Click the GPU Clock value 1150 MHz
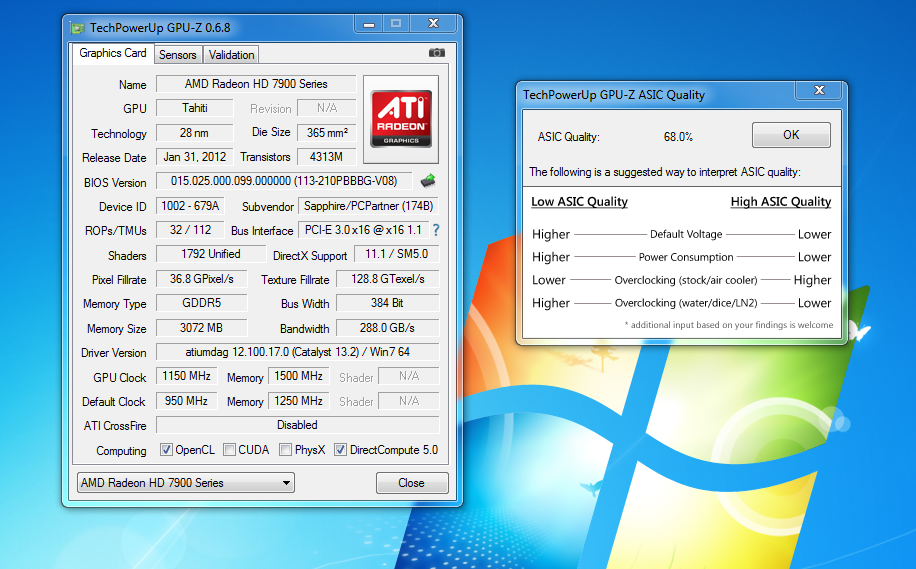Image resolution: width=916 pixels, height=569 pixels. tap(186, 376)
